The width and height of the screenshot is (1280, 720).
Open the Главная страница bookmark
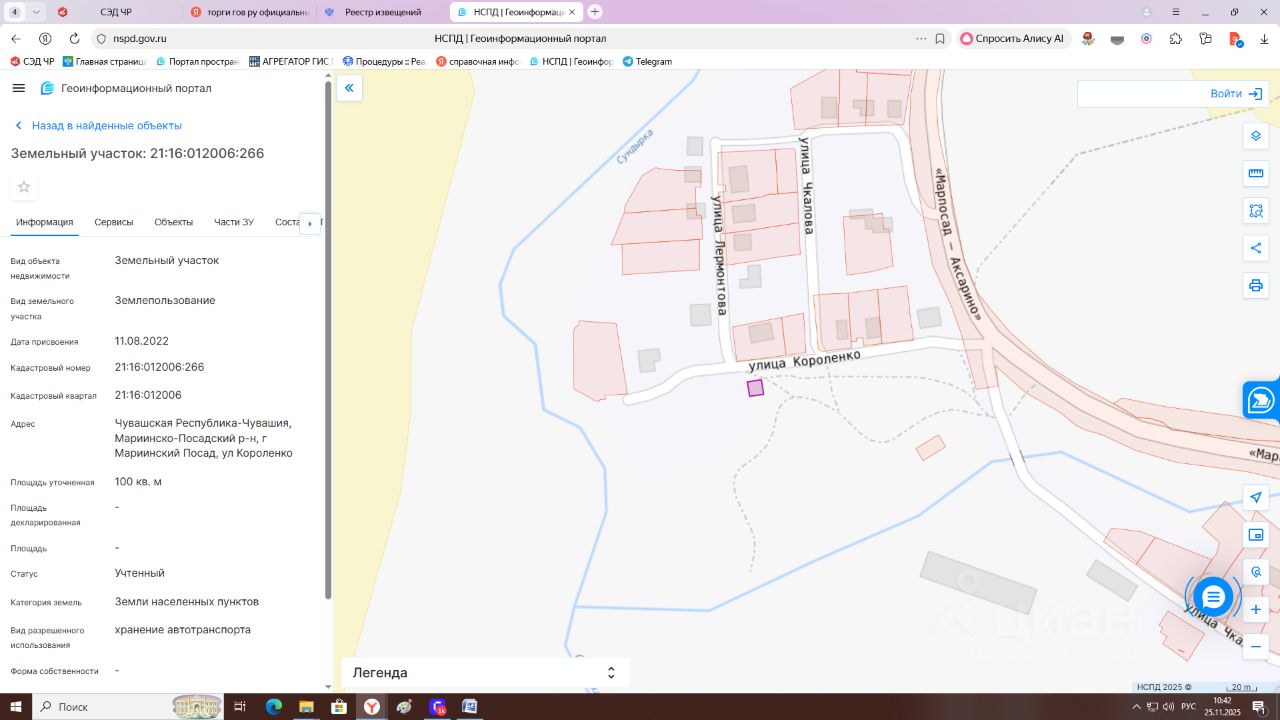pyautogui.click(x=104, y=62)
